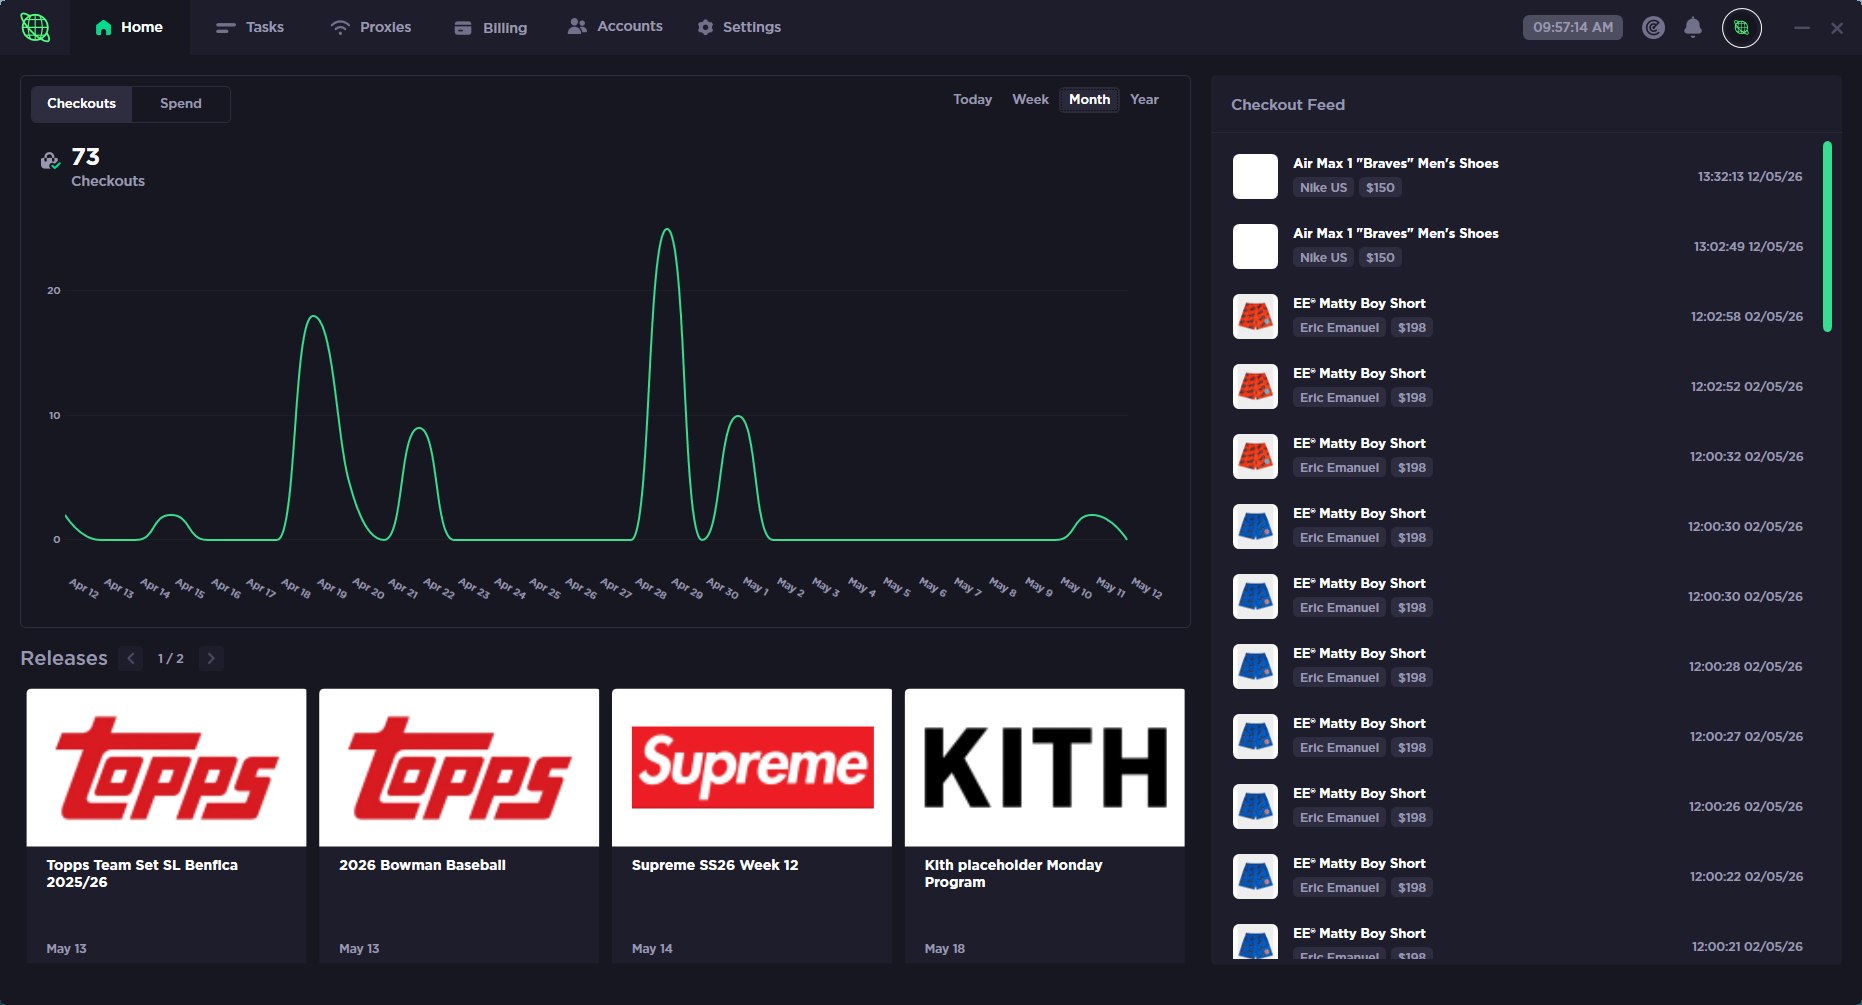Click Eric Emanuel tag in 12:02:58 row
This screenshot has height=1005, width=1862.
(x=1339, y=328)
